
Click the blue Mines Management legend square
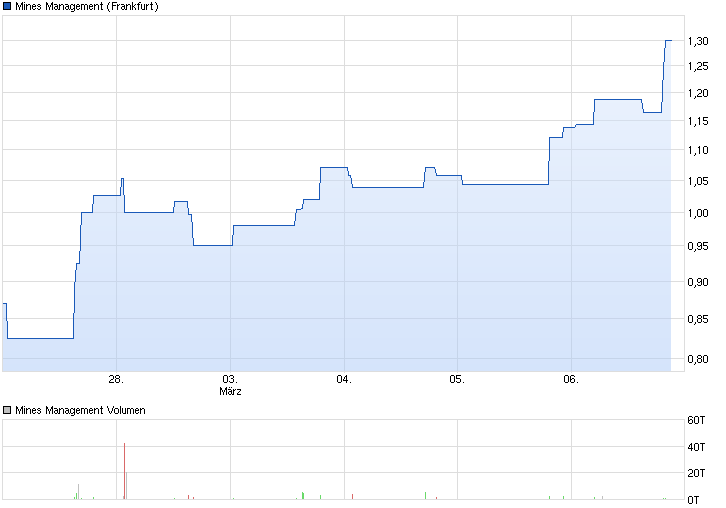coord(7,6)
